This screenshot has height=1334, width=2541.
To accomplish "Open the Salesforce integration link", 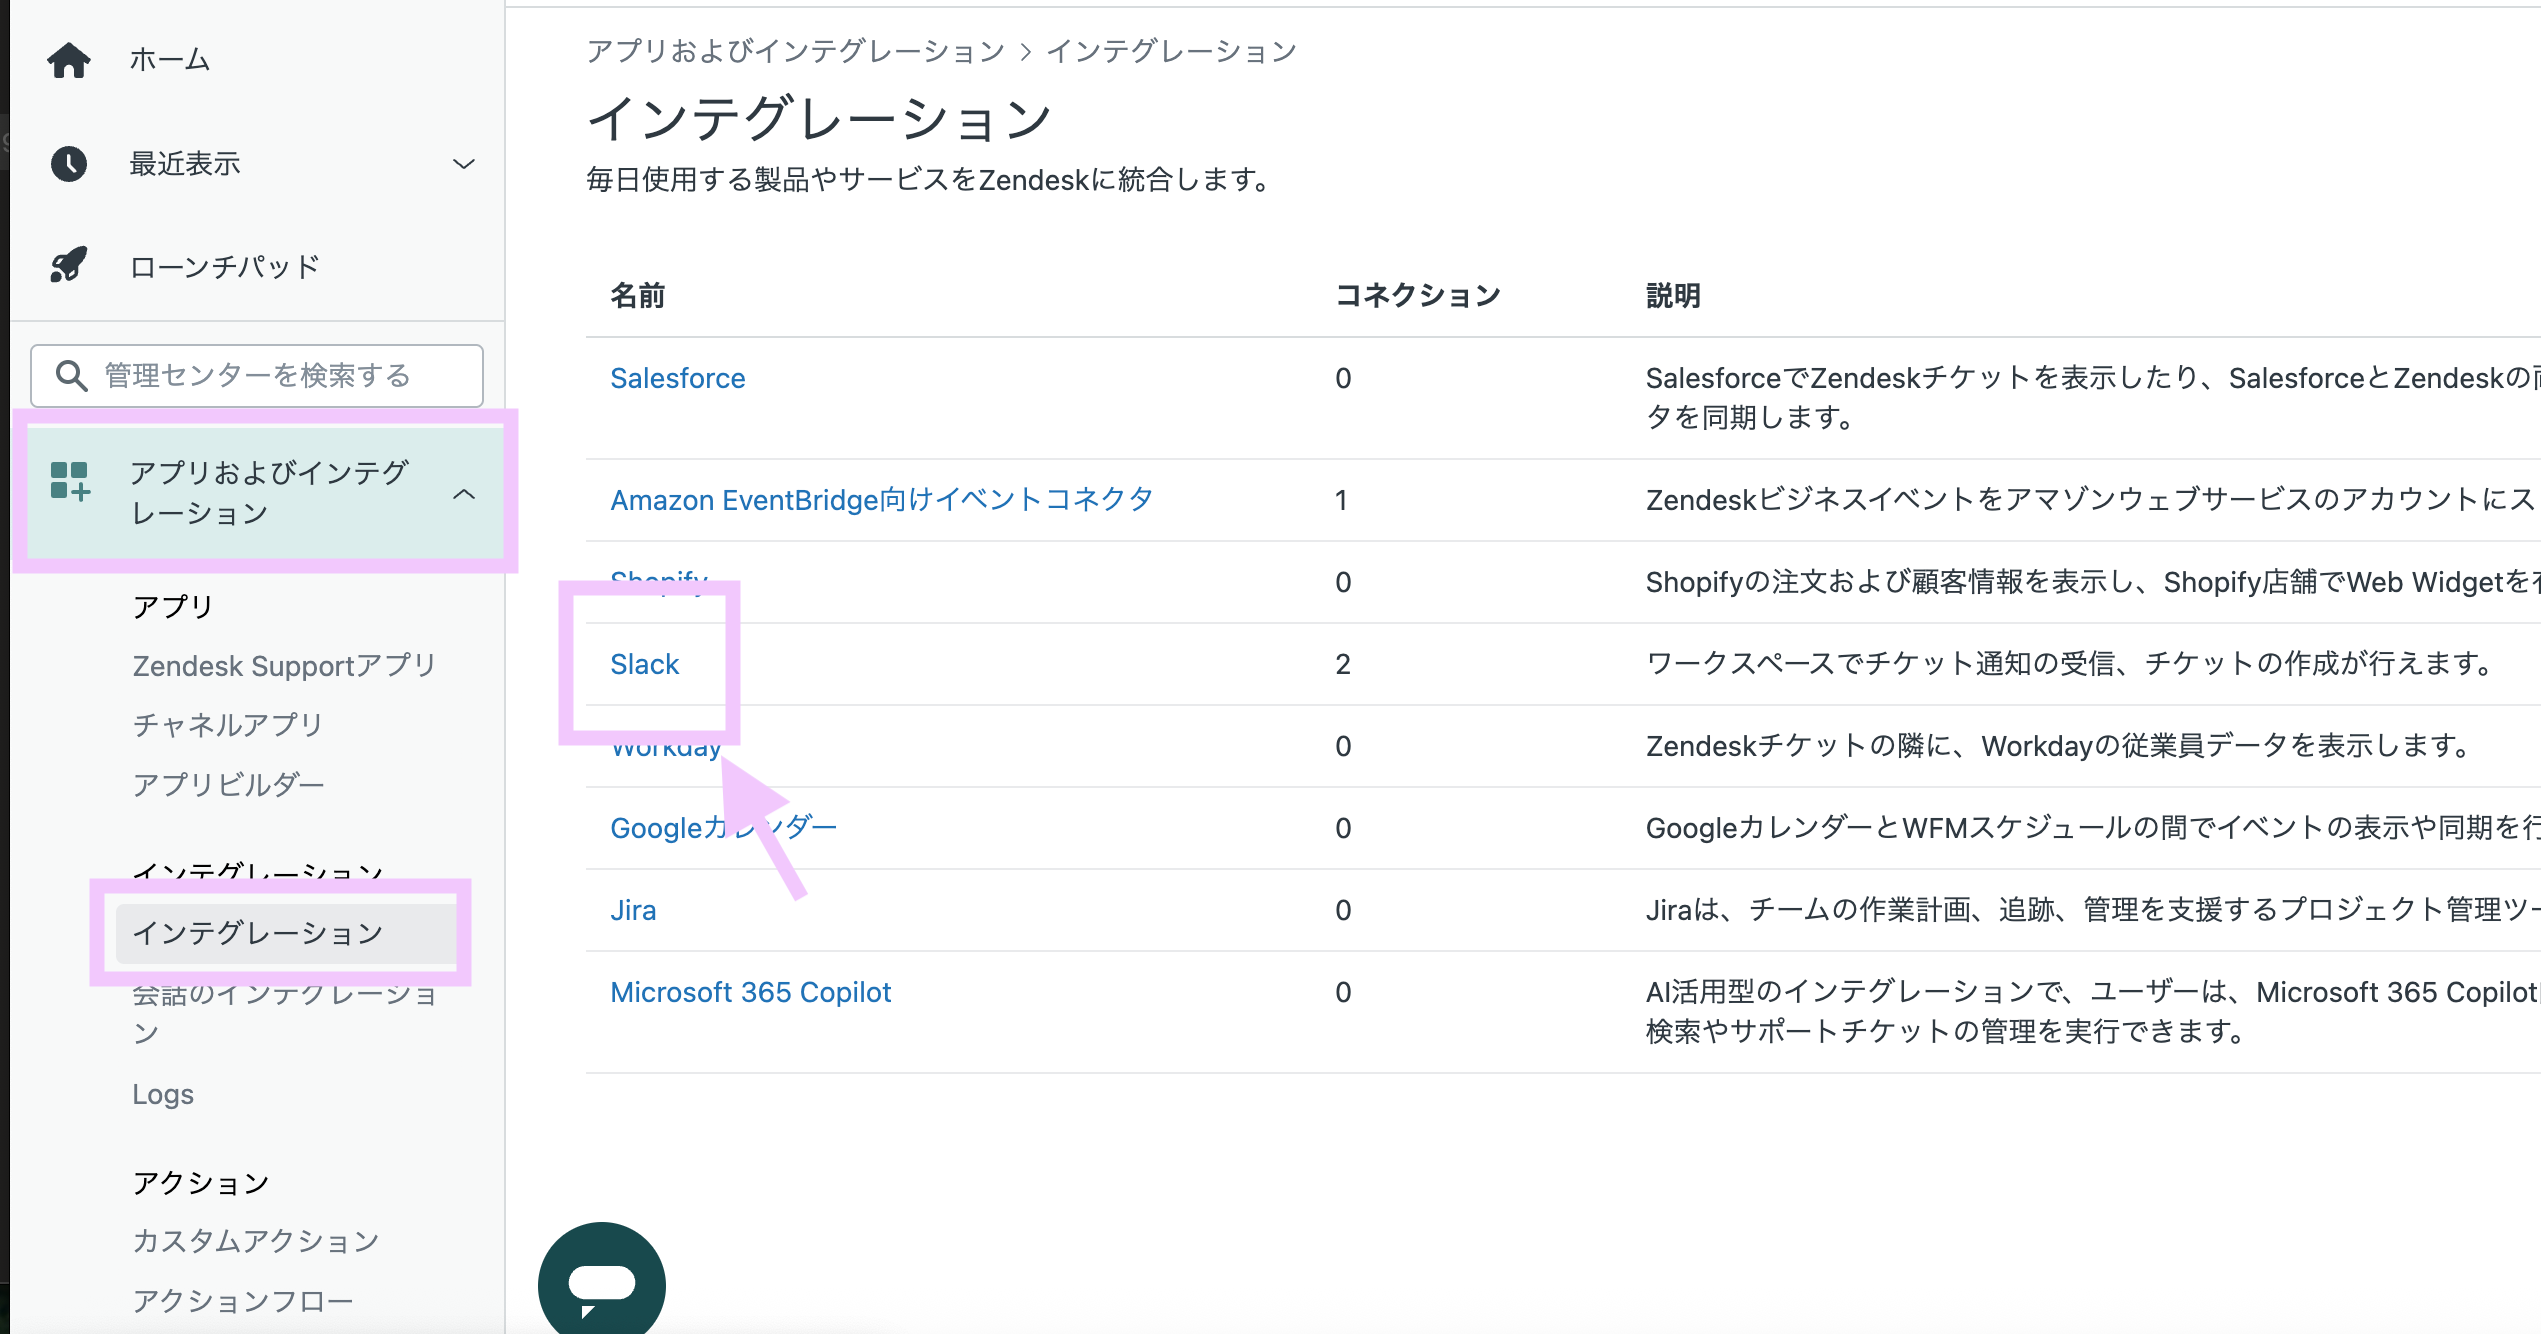I will (x=677, y=378).
